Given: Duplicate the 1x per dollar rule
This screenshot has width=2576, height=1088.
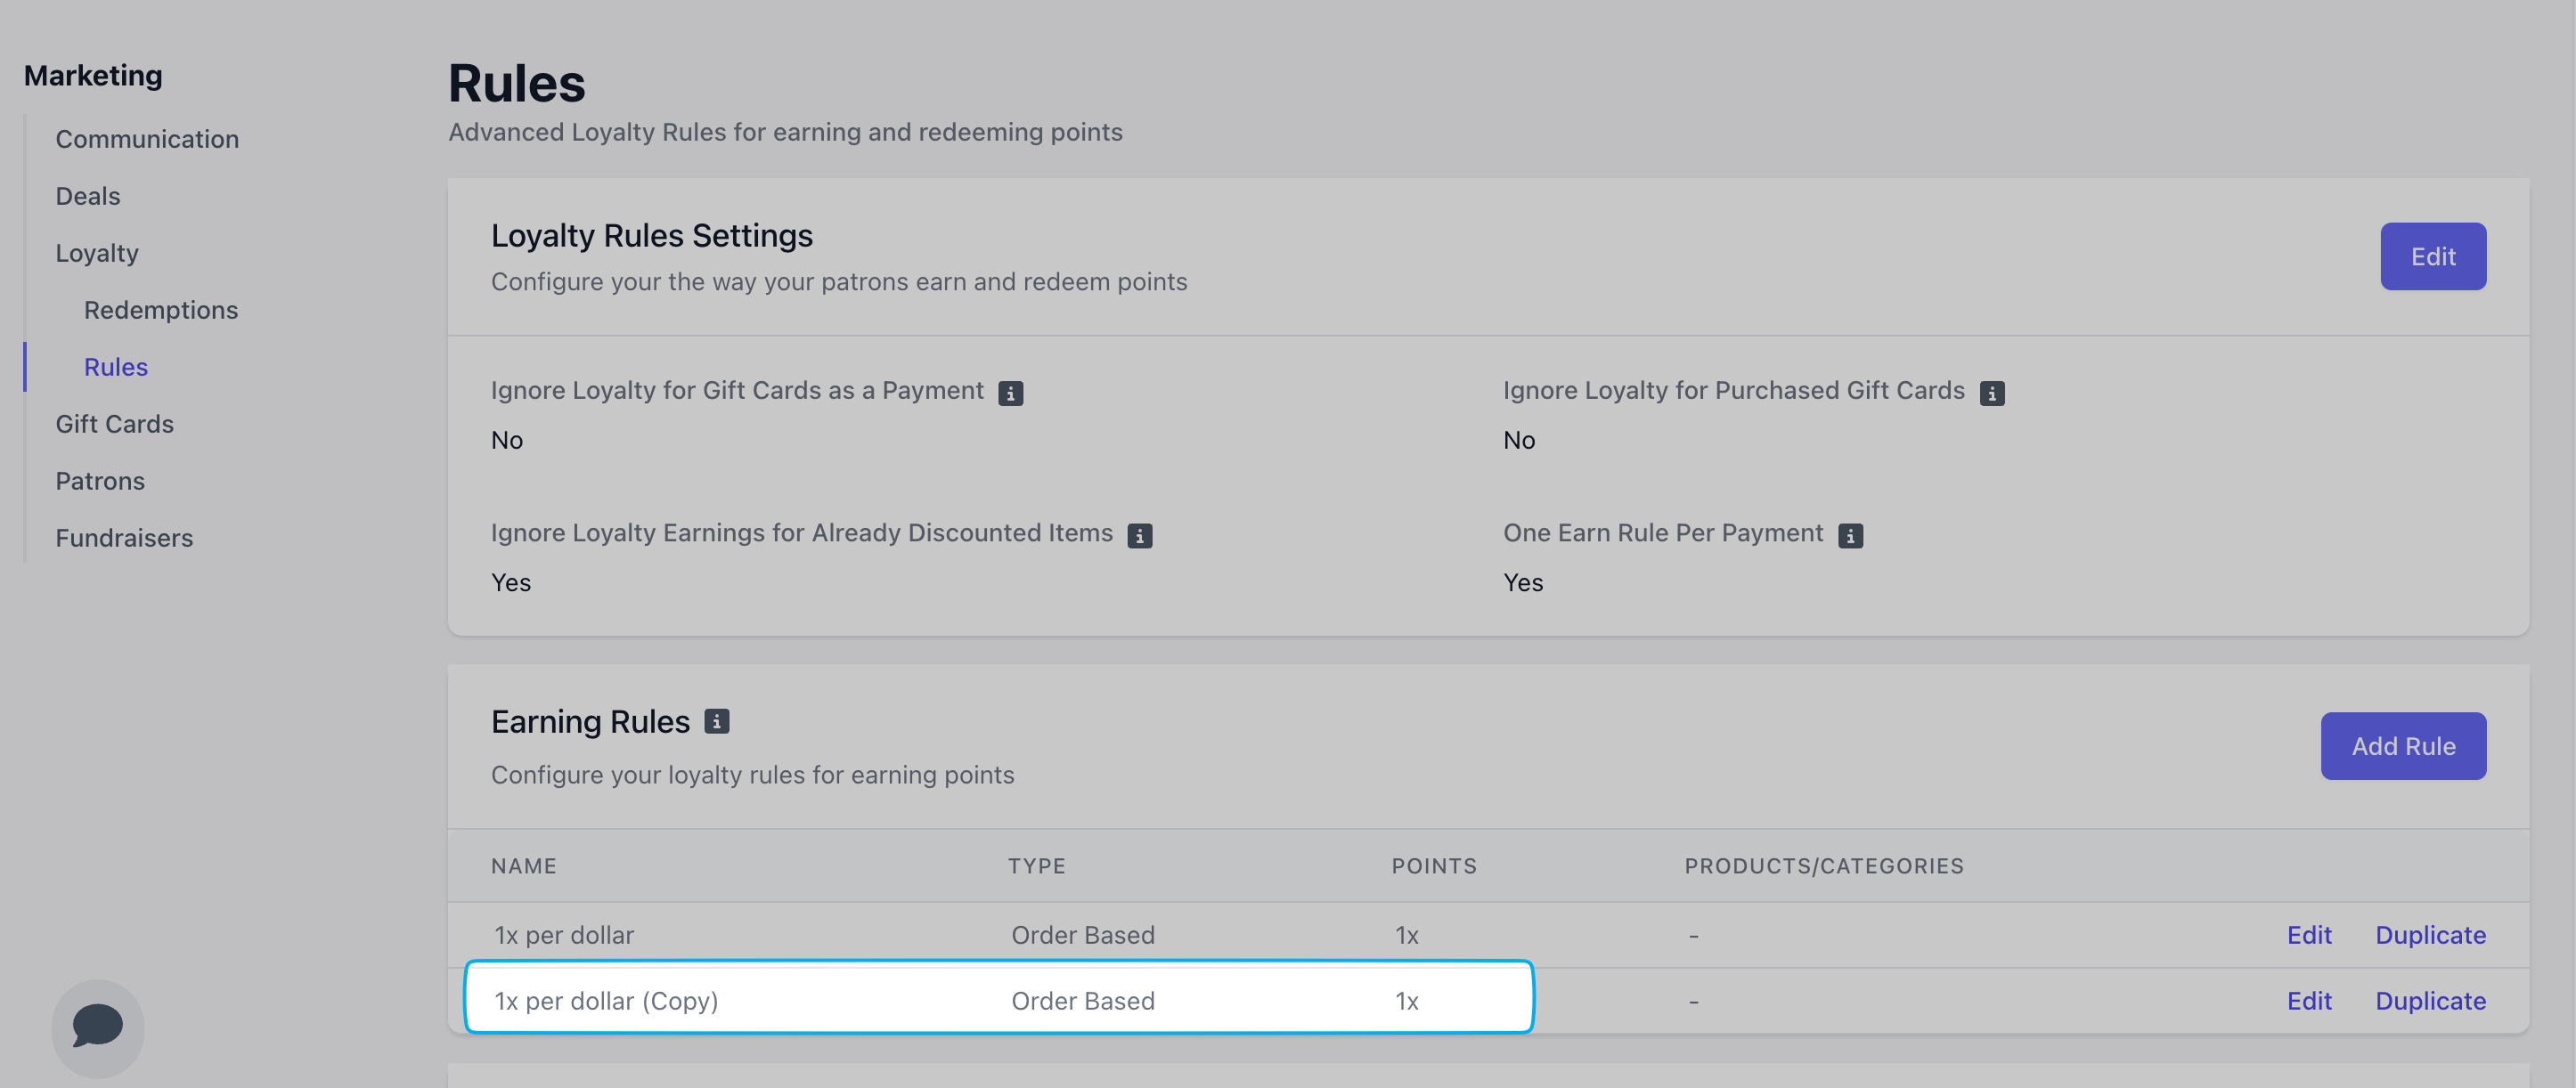Looking at the screenshot, I should pos(2429,935).
